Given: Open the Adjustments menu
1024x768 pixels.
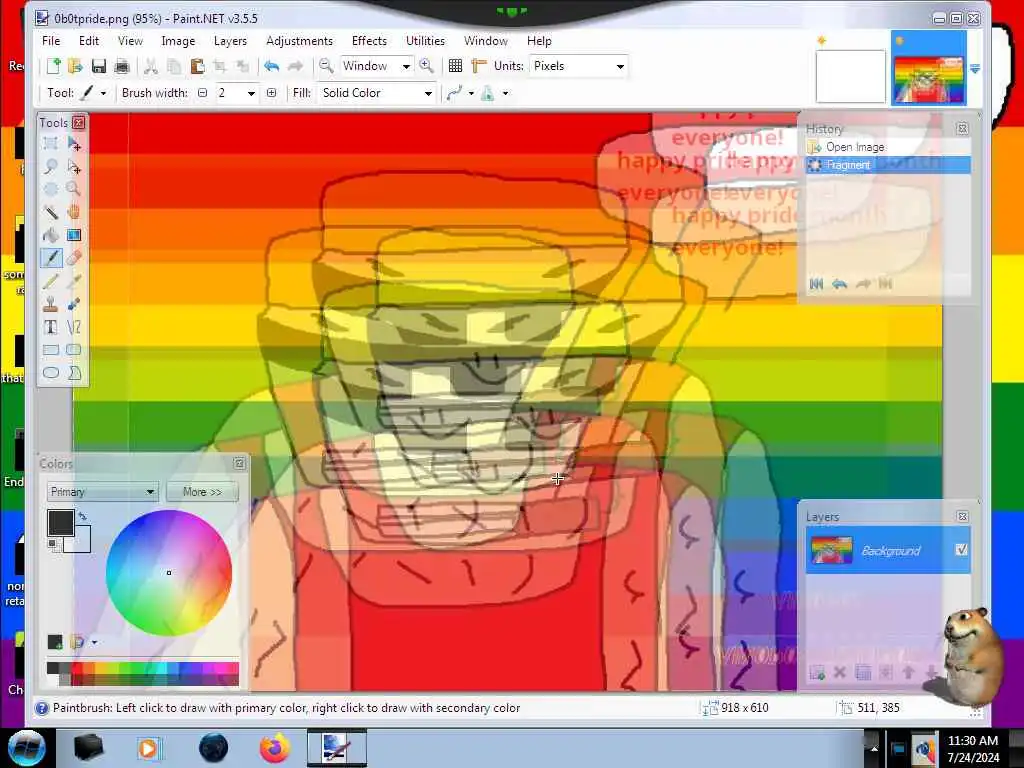Looking at the screenshot, I should pos(300,40).
